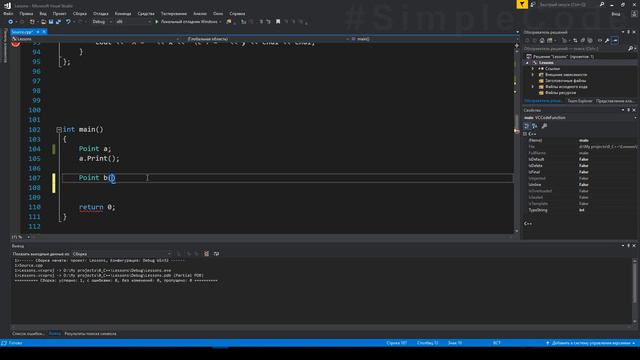Click the Navigate Backward toolbar button
The height and width of the screenshot is (360, 640).
point(11,22)
